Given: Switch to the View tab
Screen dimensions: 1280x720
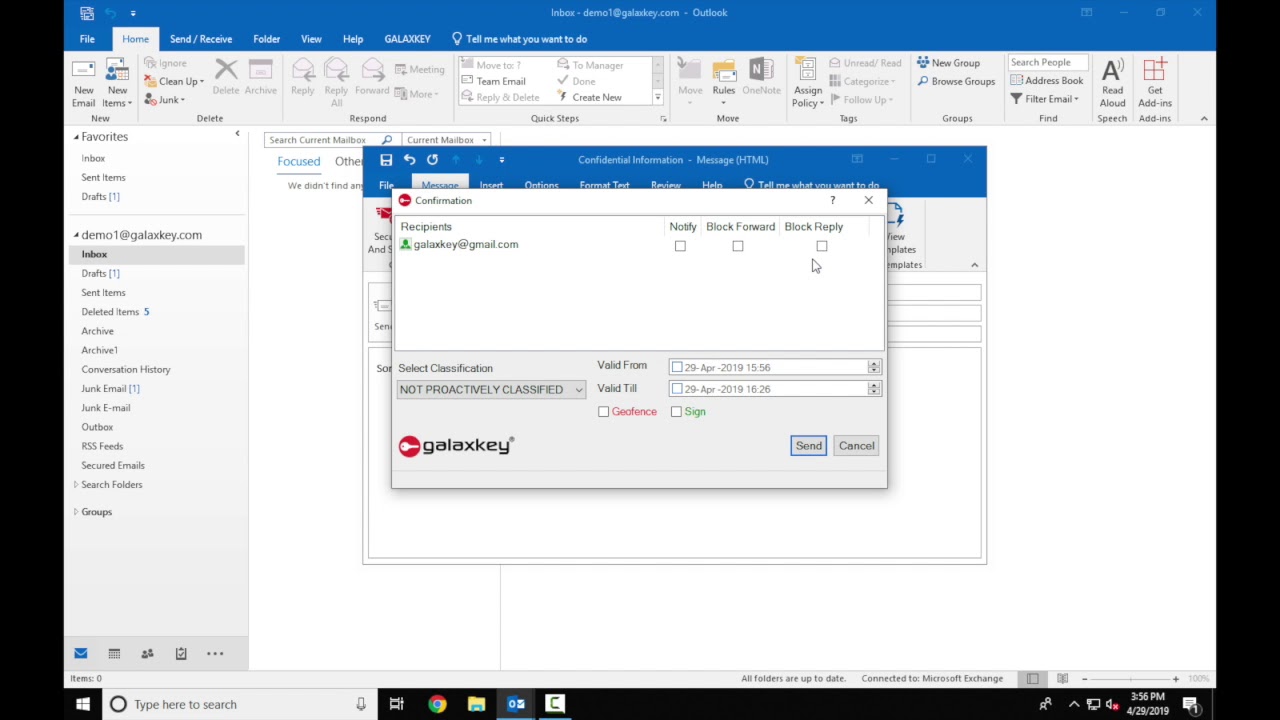Looking at the screenshot, I should (311, 39).
